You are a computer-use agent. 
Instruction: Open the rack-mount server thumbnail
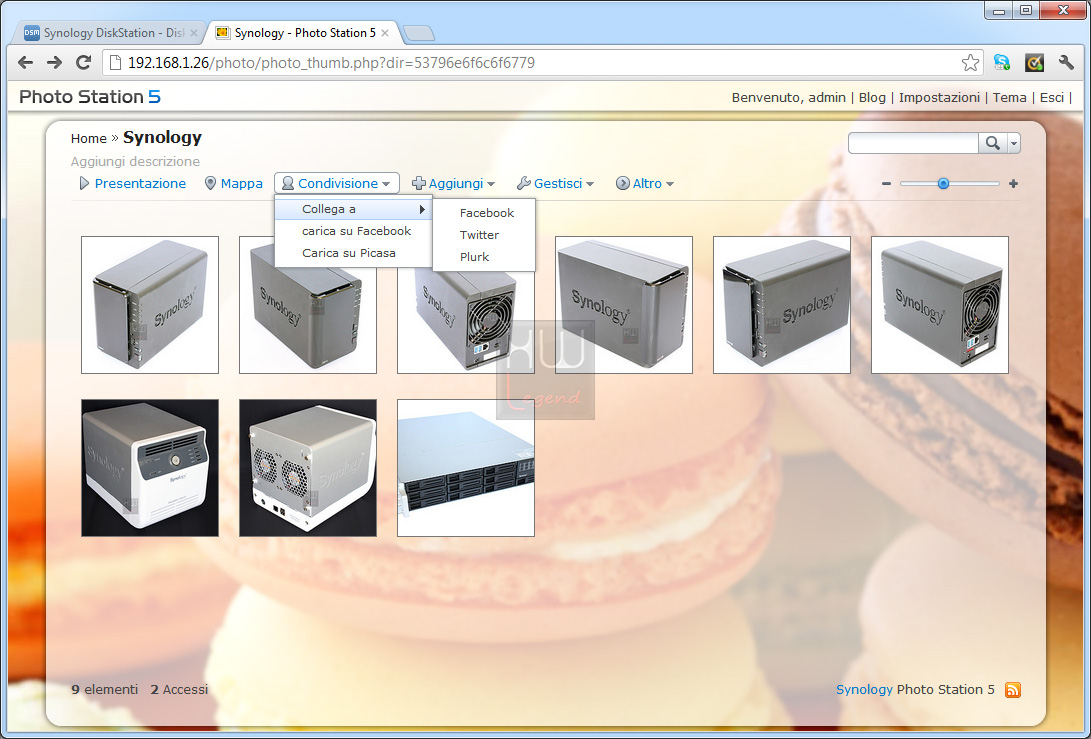pos(465,468)
